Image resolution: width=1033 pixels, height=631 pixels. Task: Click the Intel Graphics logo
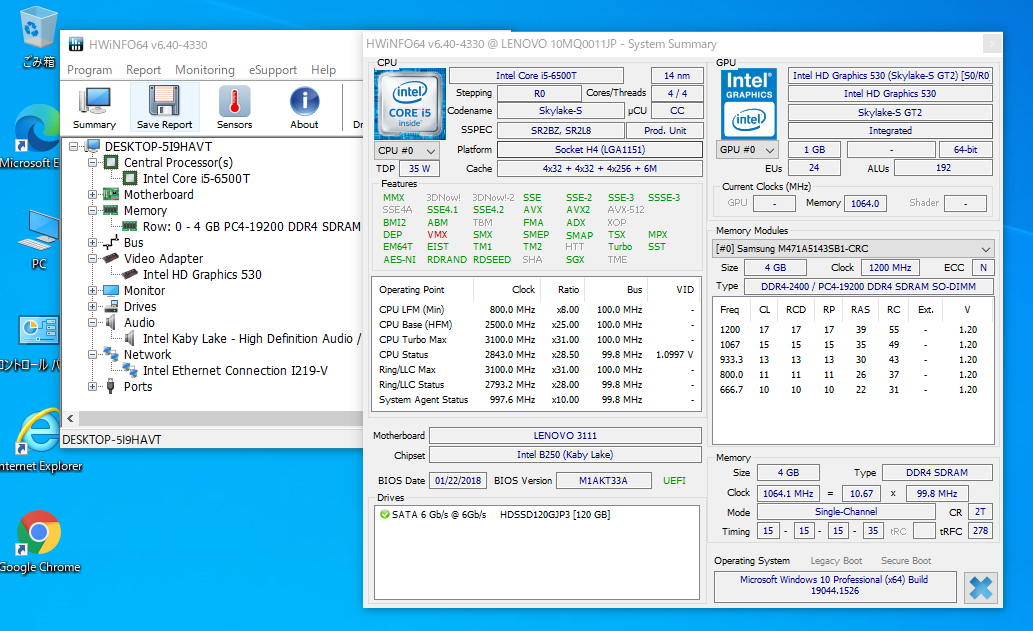748,103
